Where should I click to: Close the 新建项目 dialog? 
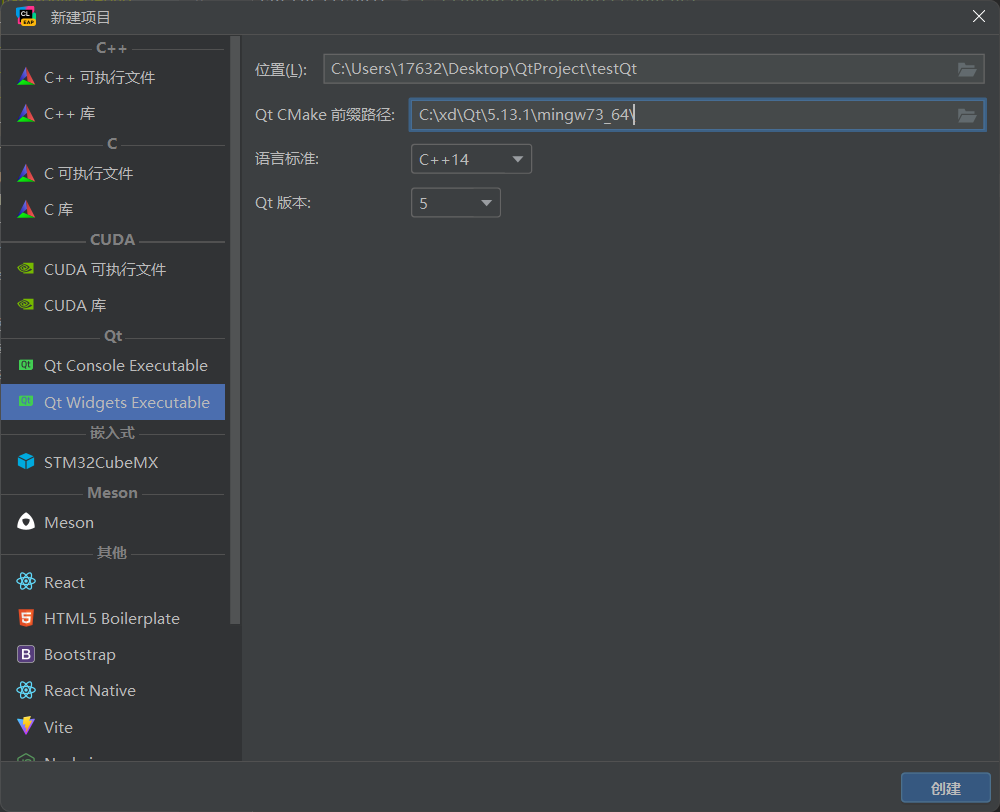point(978,17)
